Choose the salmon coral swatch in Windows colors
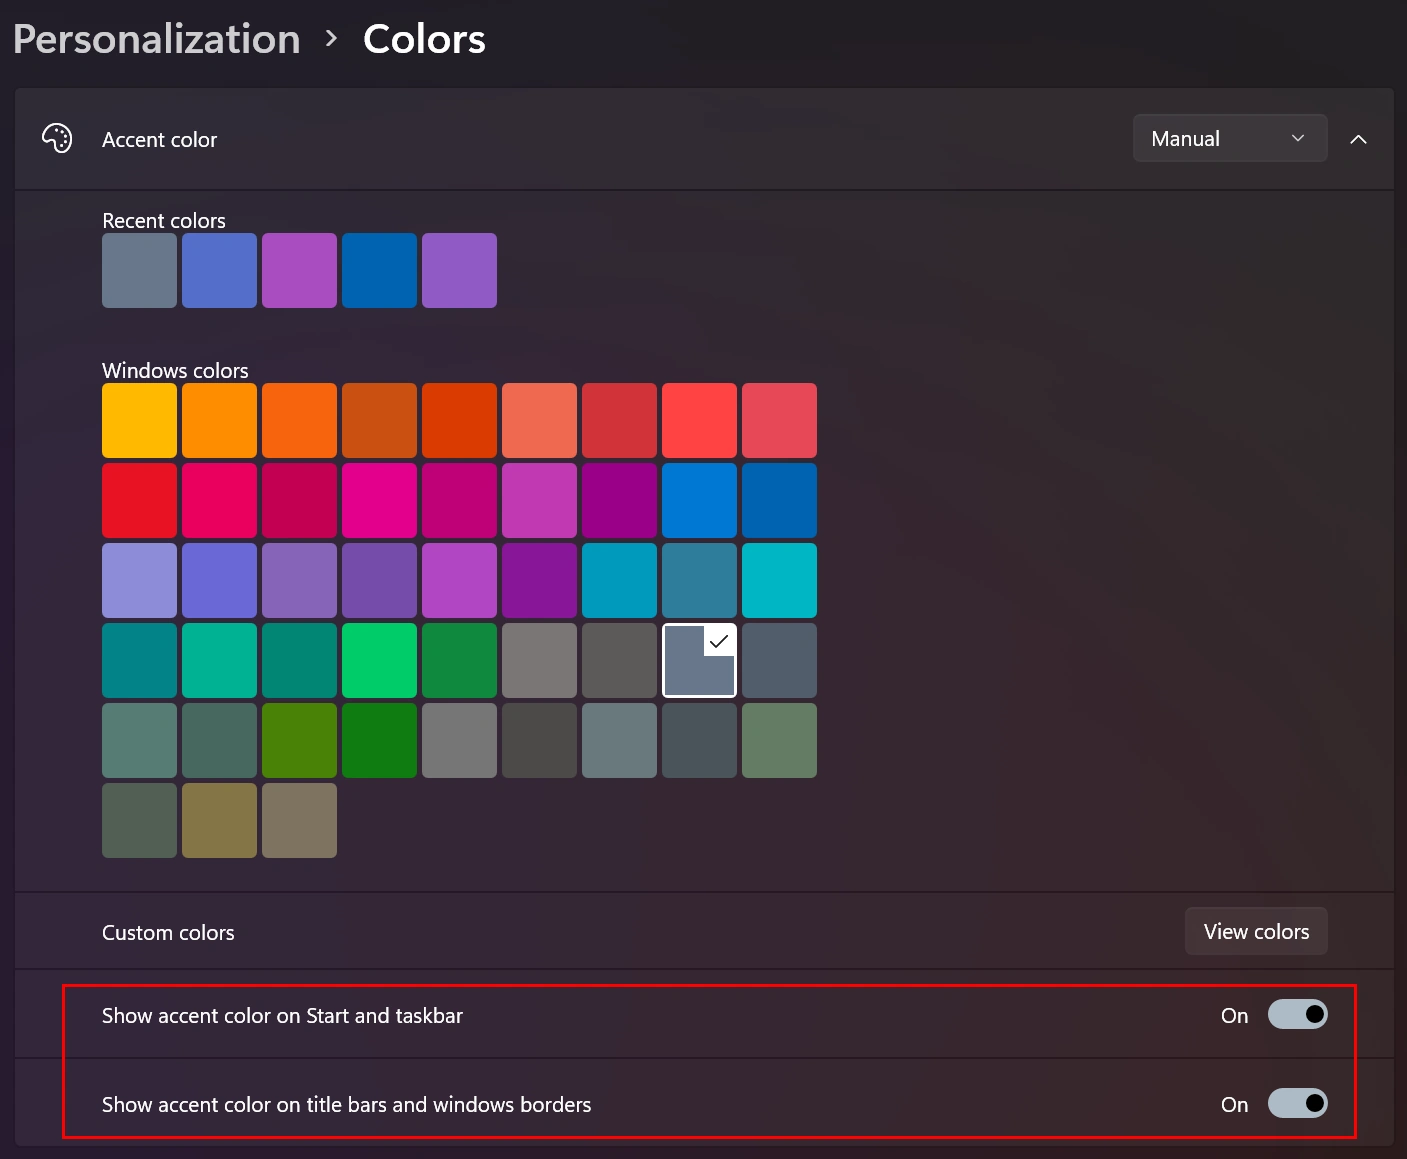The width and height of the screenshot is (1407, 1159). 540,421
